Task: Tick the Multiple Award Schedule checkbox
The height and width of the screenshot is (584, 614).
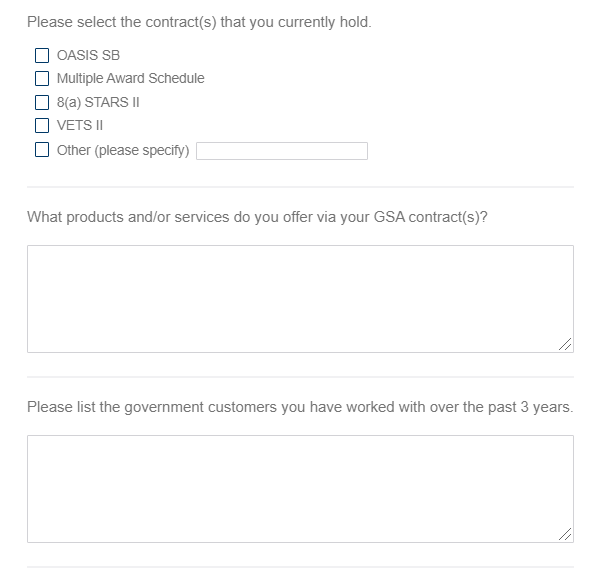Action: coord(42,78)
